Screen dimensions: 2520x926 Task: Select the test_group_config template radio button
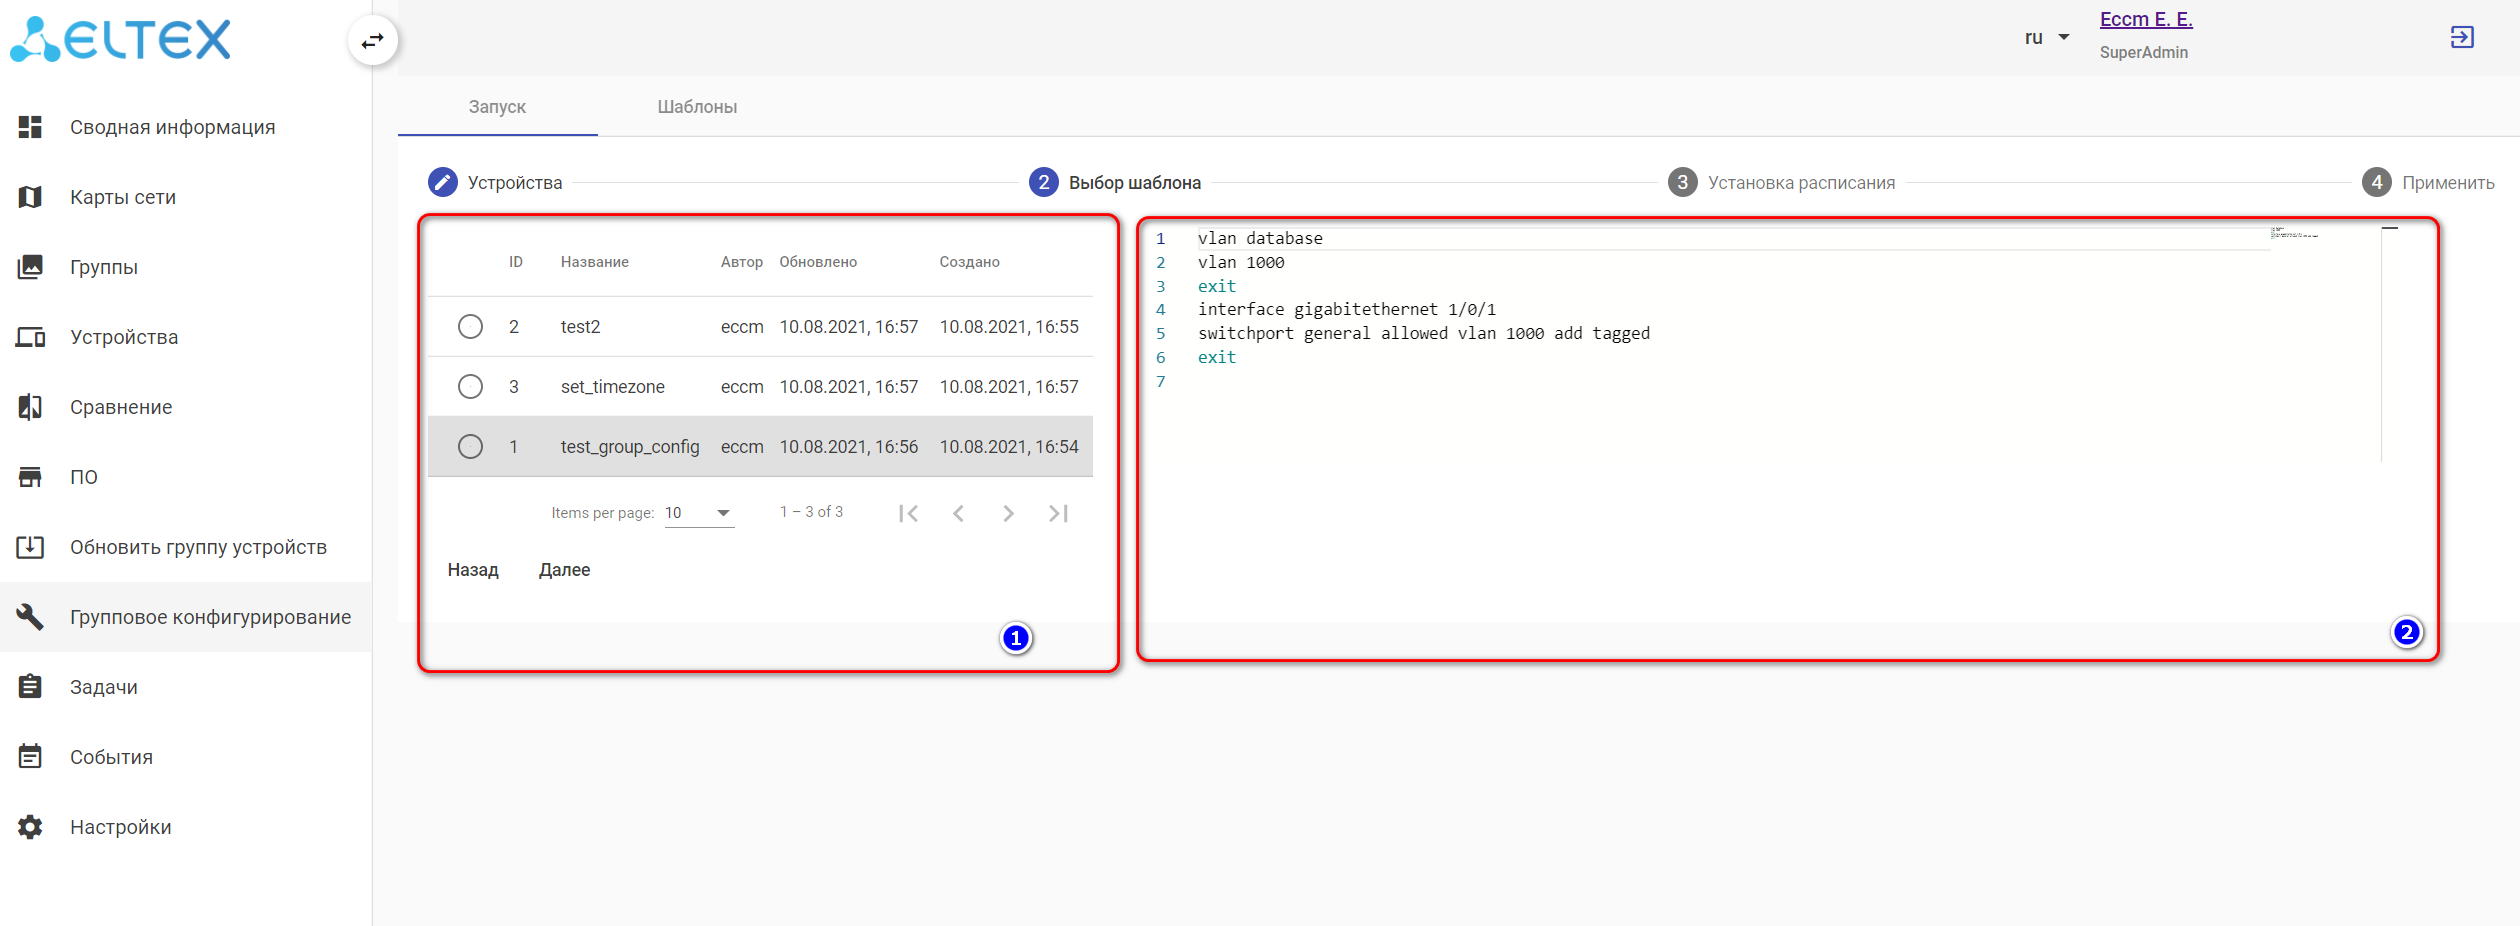coord(470,447)
